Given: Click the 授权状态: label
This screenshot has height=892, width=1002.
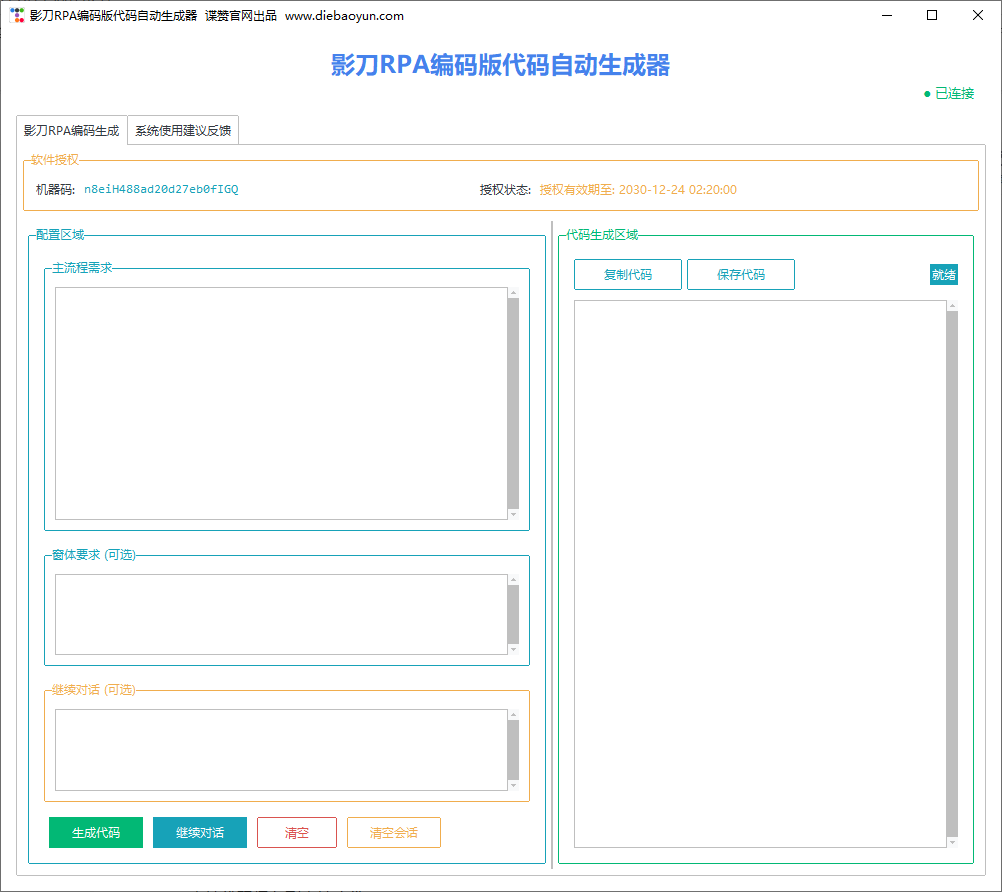Looking at the screenshot, I should [505, 189].
